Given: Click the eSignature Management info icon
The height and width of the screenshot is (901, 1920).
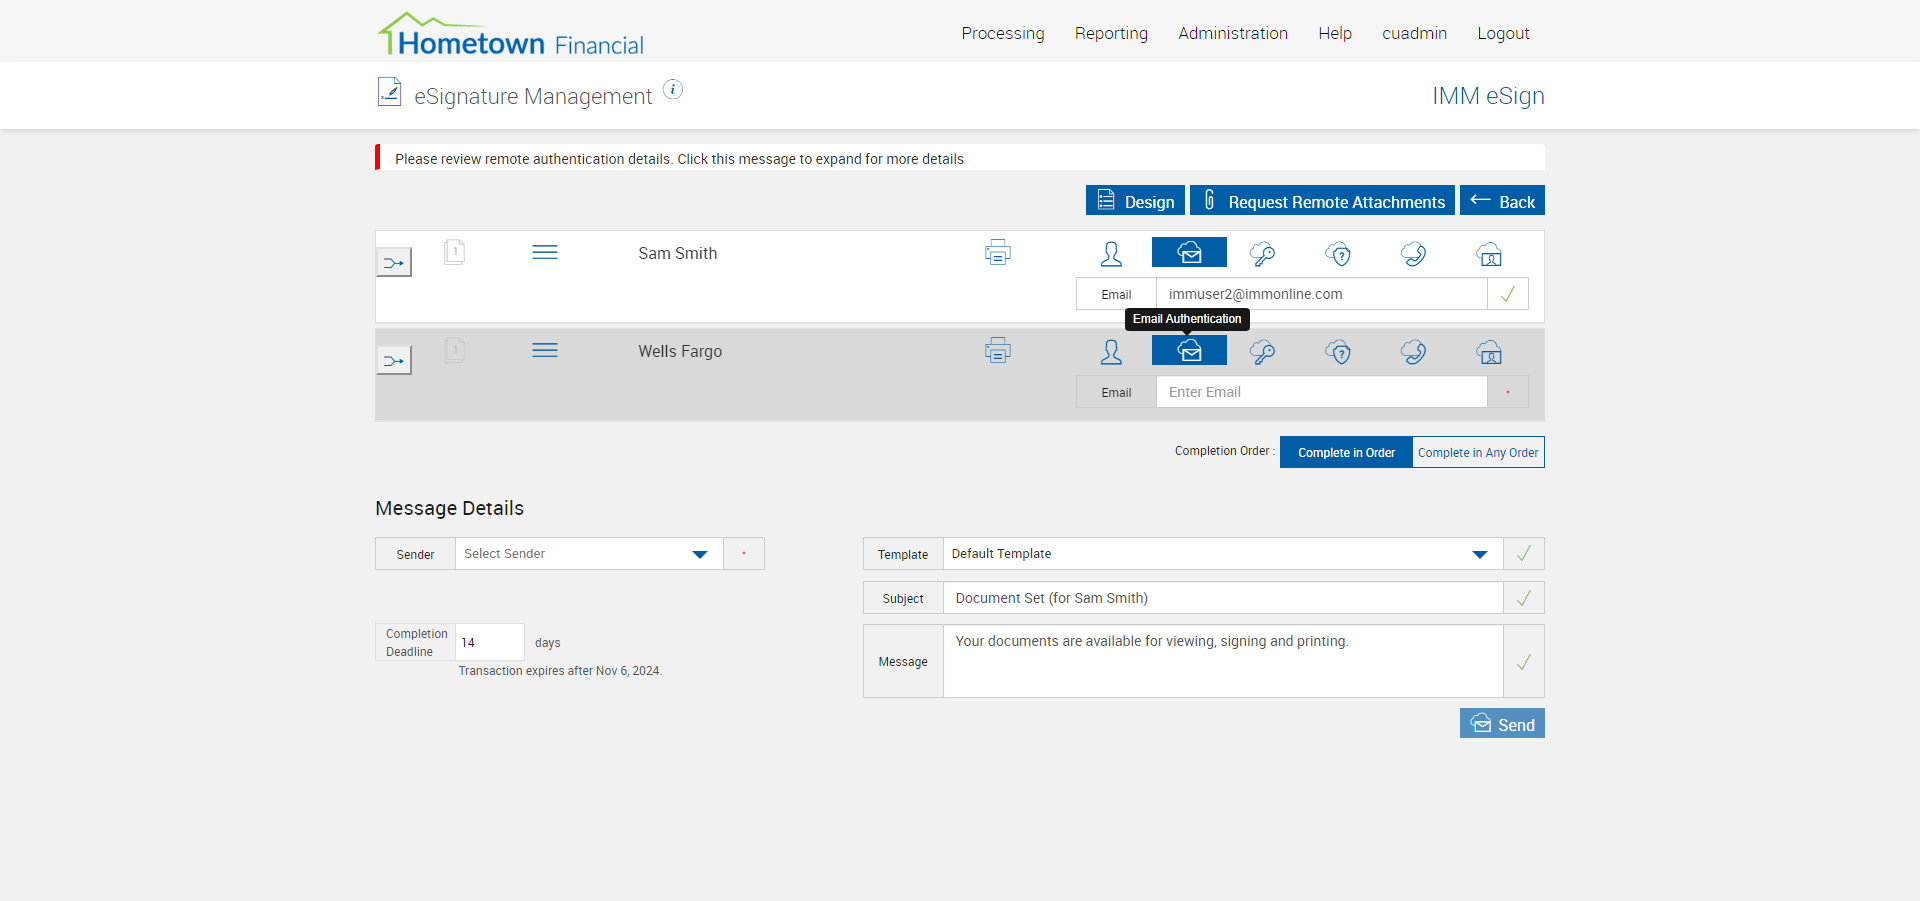Looking at the screenshot, I should click(x=673, y=90).
